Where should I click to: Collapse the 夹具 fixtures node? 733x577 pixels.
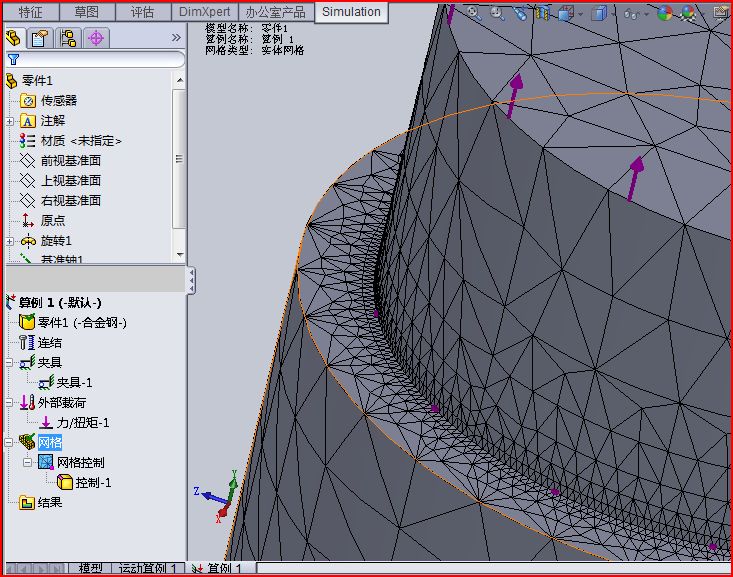(9, 362)
